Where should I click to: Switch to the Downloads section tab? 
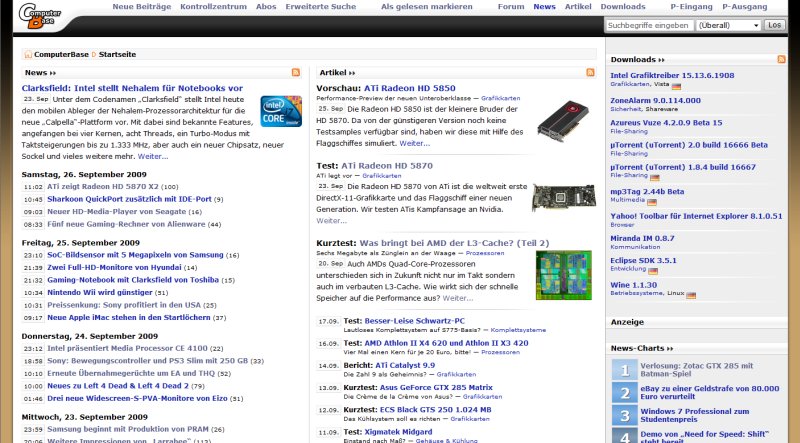click(622, 7)
